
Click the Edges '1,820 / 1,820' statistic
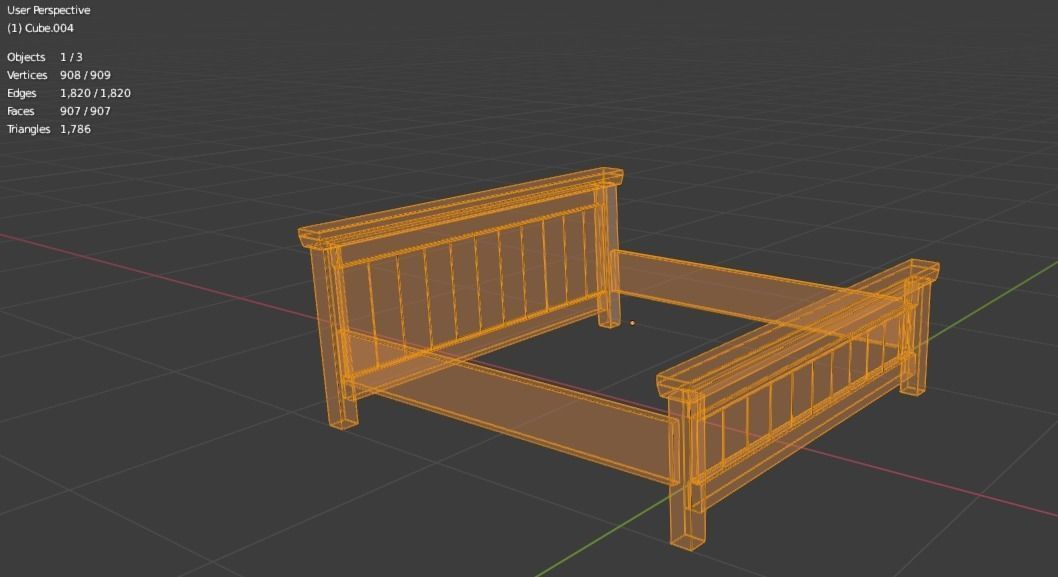point(95,93)
